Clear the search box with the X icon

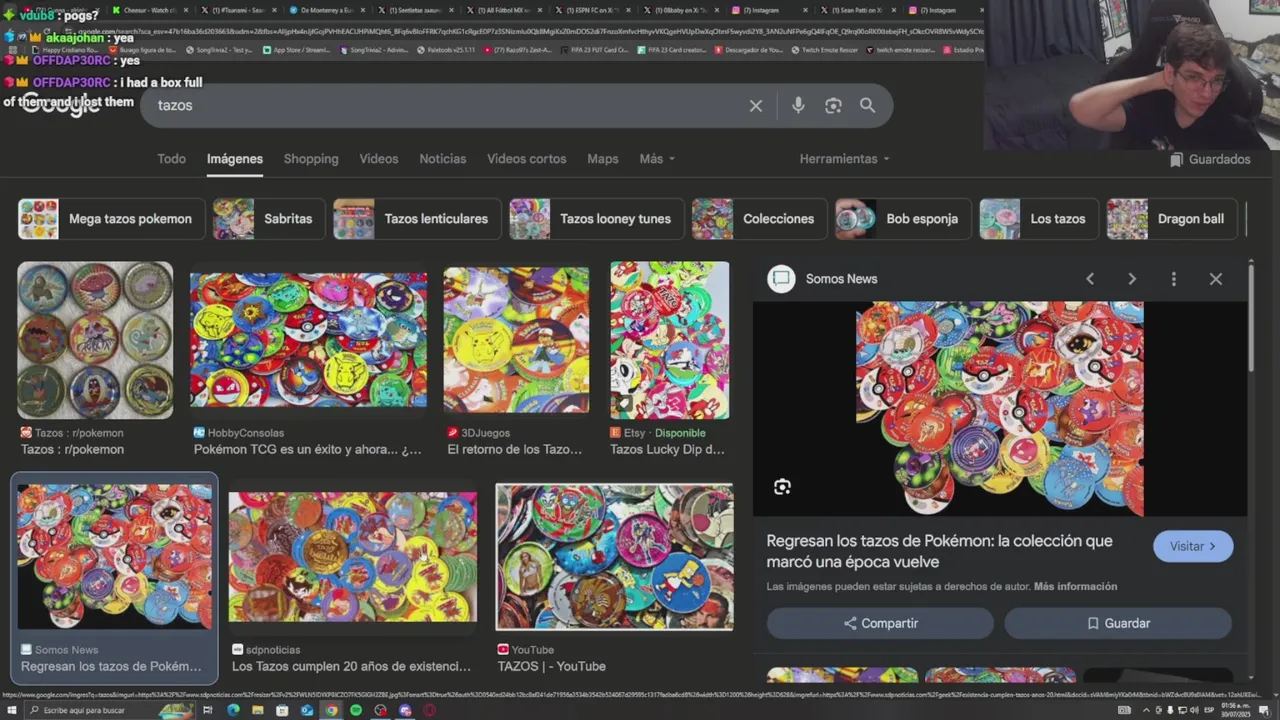[x=756, y=105]
